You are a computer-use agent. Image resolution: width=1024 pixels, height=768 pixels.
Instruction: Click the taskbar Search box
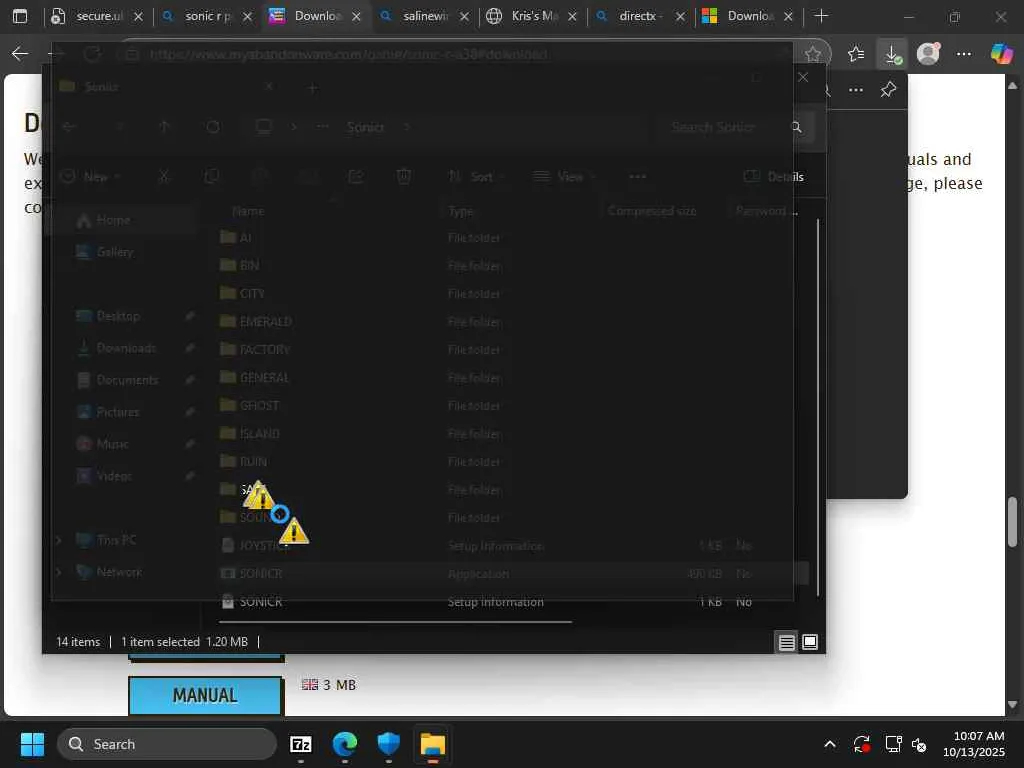pos(167,744)
